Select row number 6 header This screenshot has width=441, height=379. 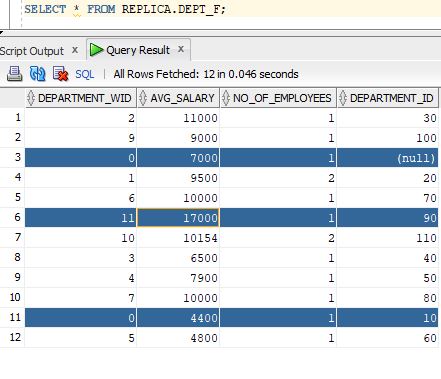pos(12,217)
